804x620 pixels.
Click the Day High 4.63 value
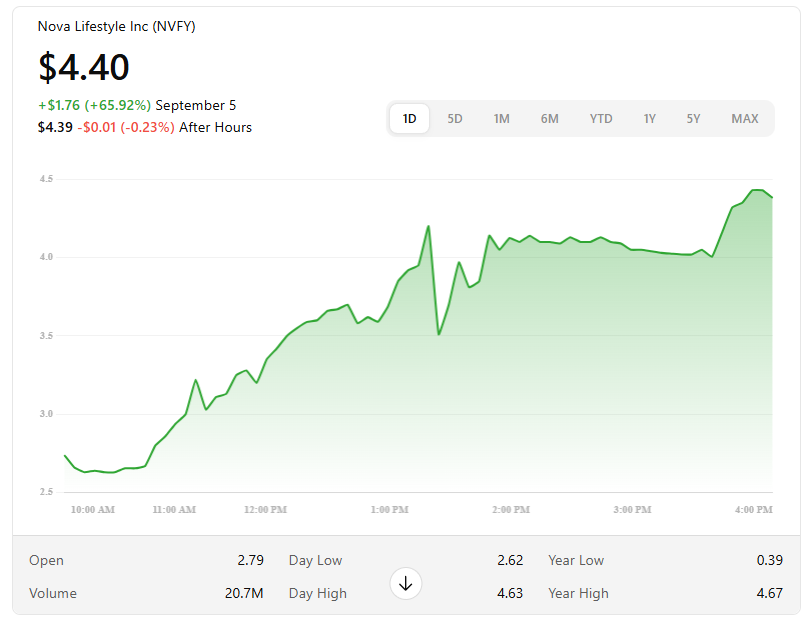pos(509,593)
